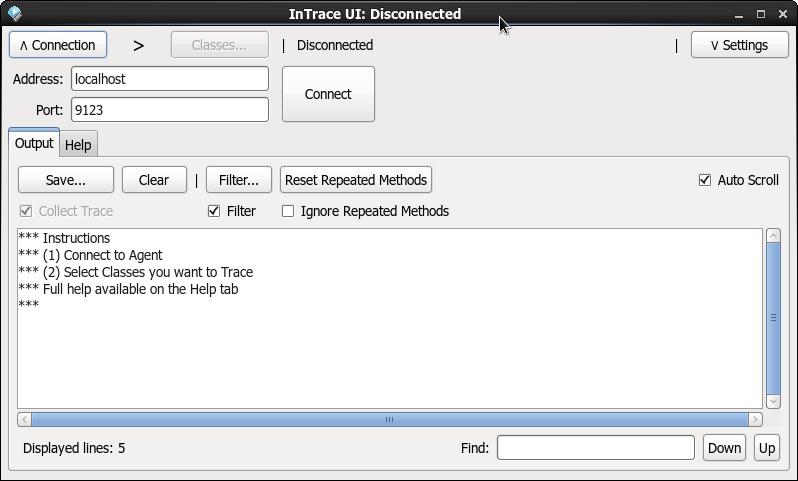
Task: Click the InTrace UI: Disconnected title bar
Action: 375,14
